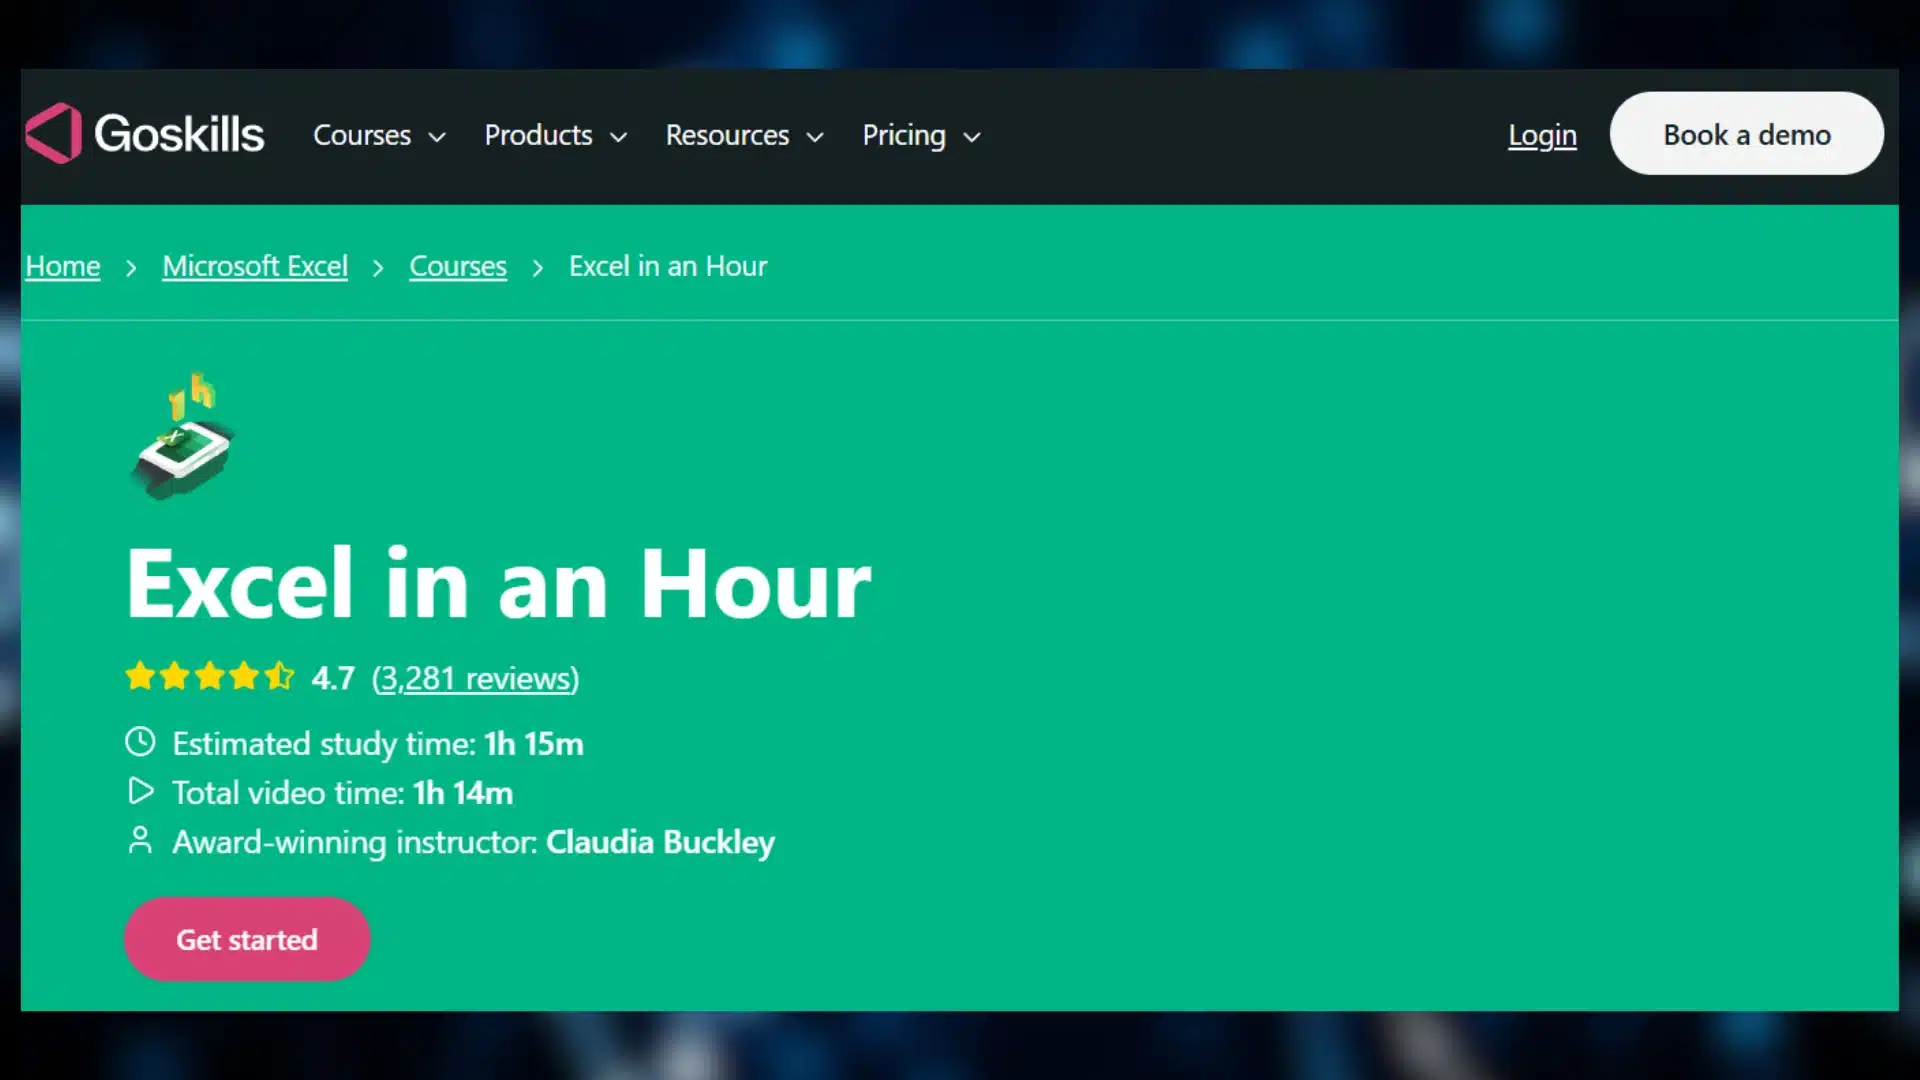Click the Login link
Screen dimensions: 1920x1080
(x=1542, y=135)
